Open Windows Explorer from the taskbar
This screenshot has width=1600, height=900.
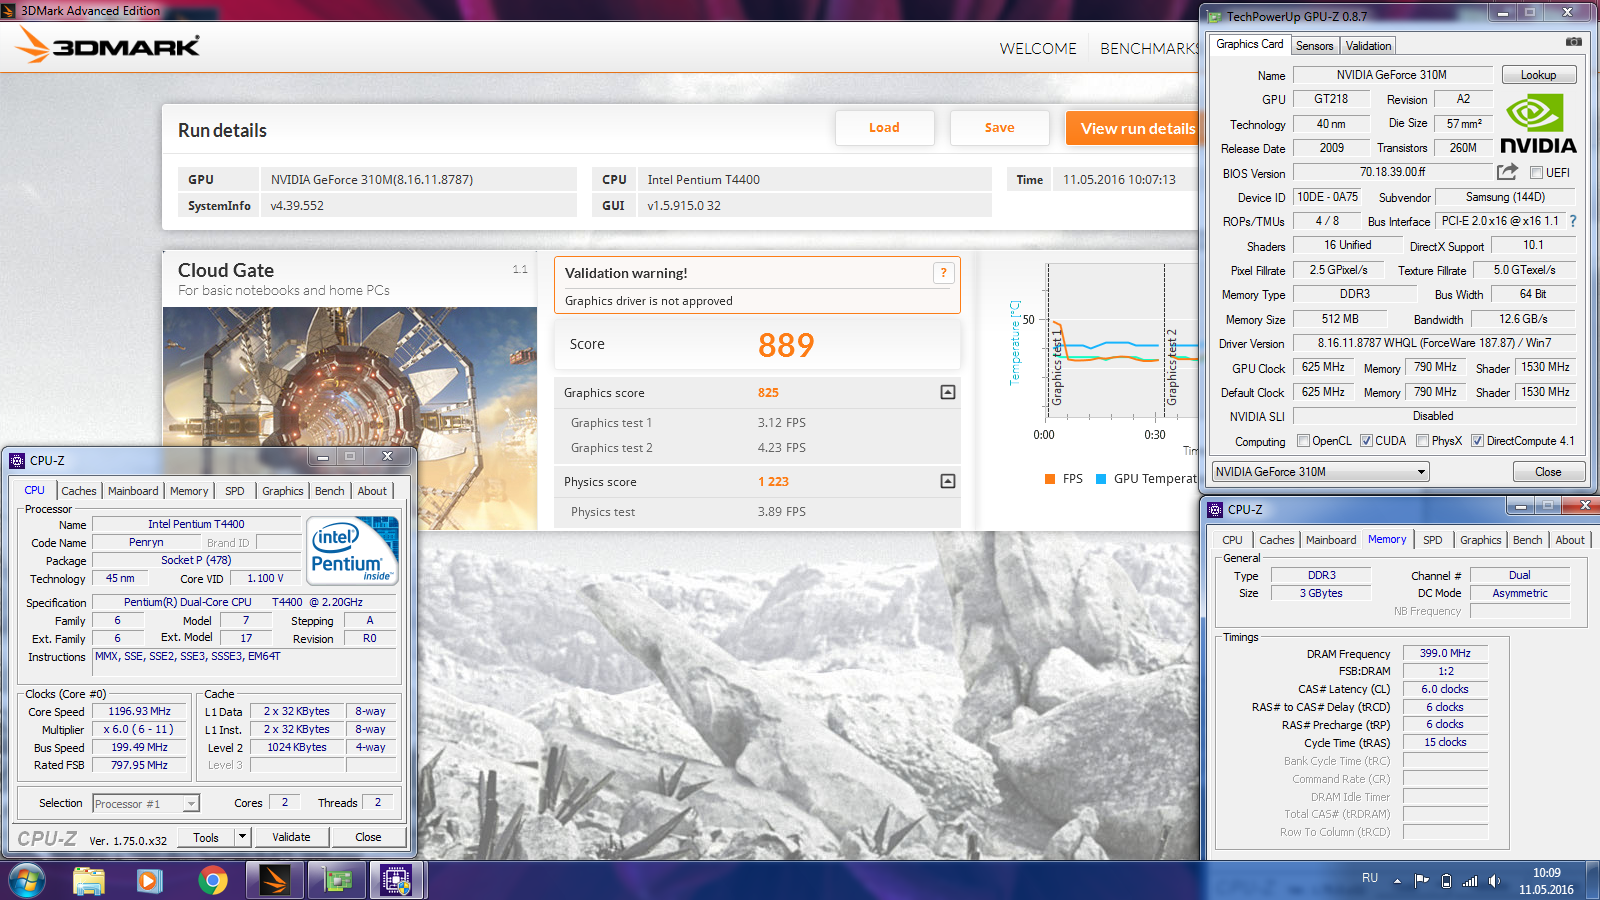tap(89, 881)
